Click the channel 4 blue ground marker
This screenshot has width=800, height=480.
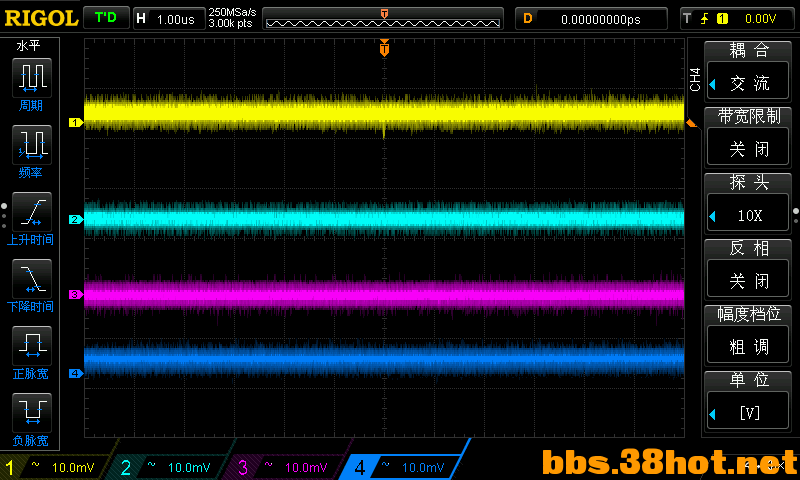pos(76,373)
